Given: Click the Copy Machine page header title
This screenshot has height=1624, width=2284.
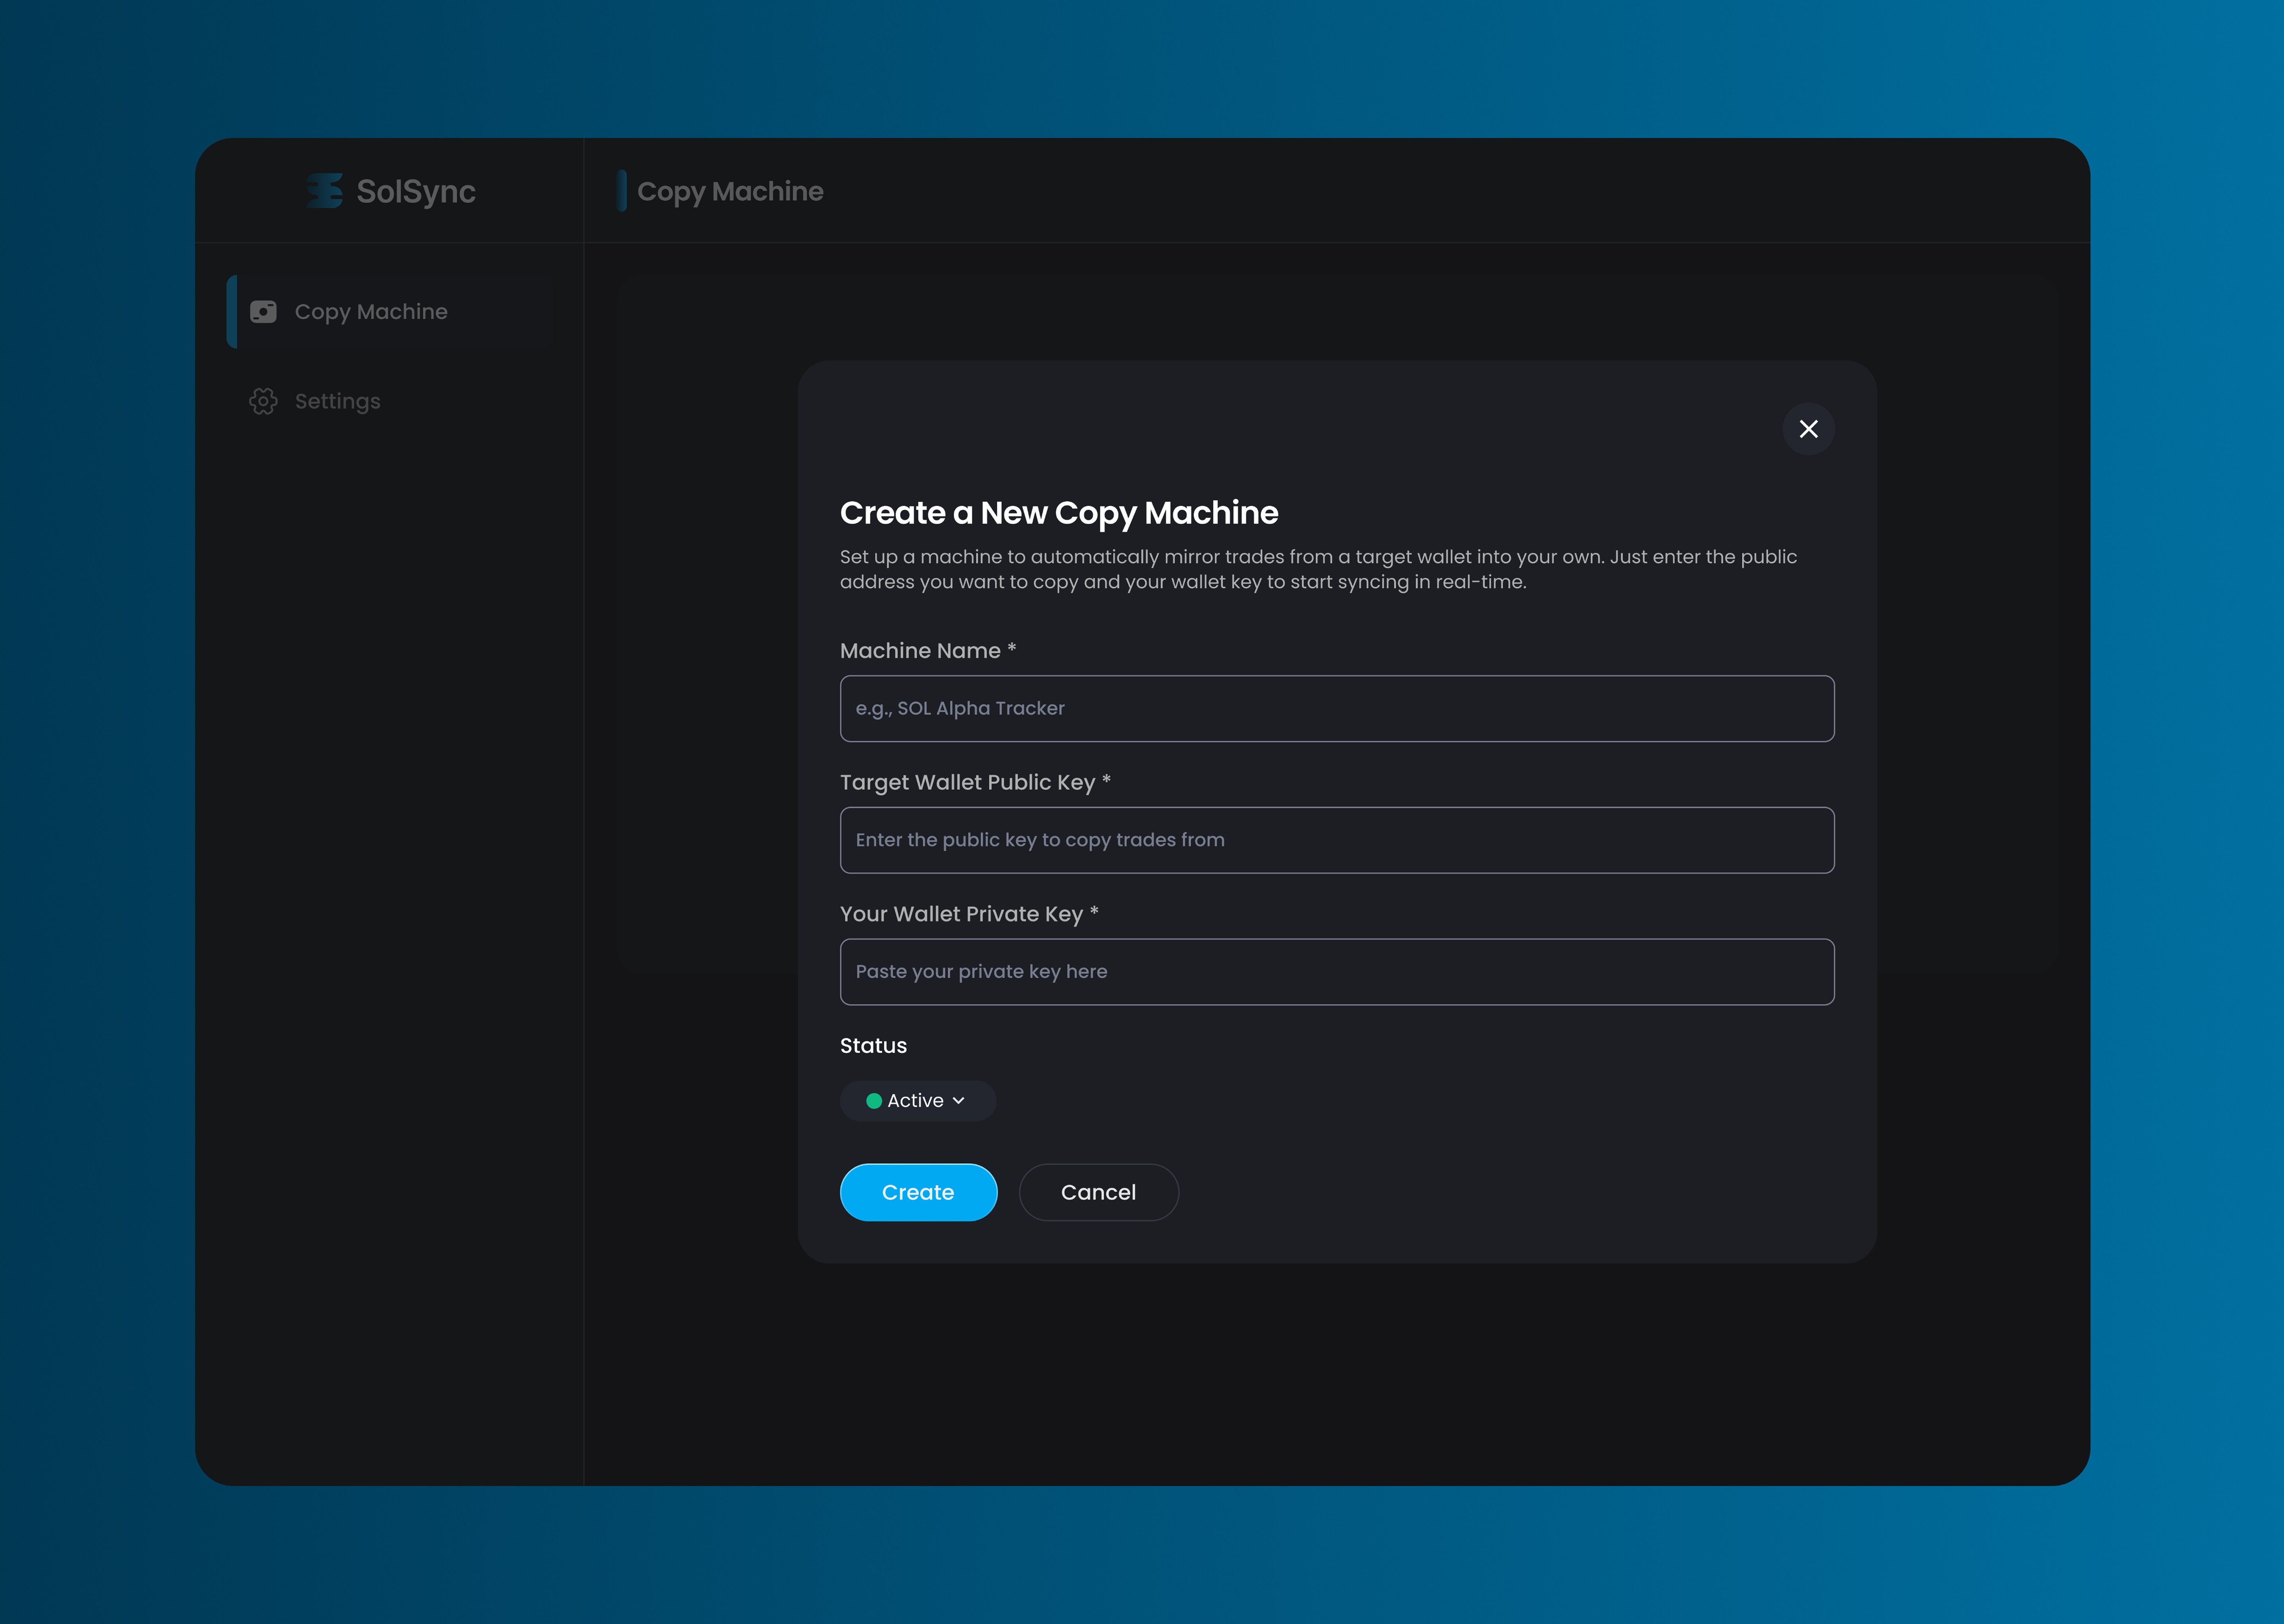Looking at the screenshot, I should click(x=730, y=191).
